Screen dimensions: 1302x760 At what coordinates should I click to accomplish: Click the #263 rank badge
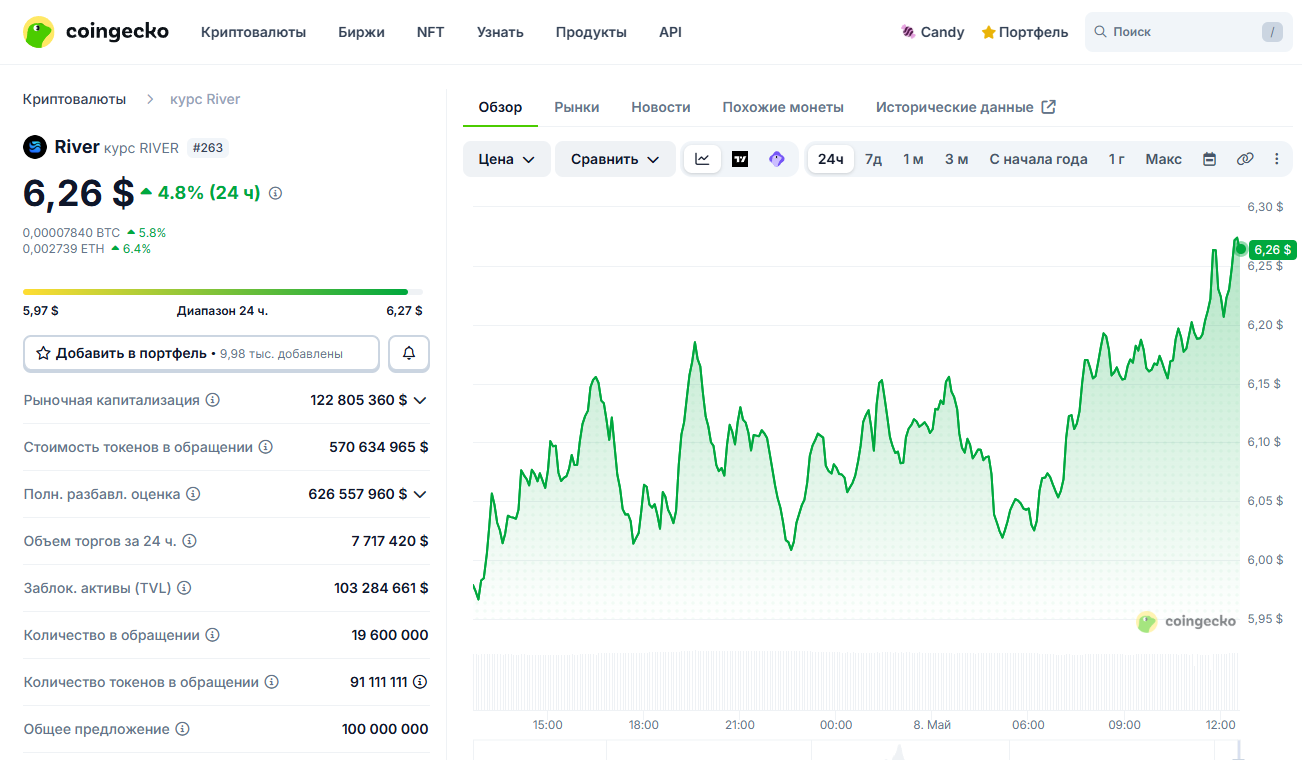(208, 148)
